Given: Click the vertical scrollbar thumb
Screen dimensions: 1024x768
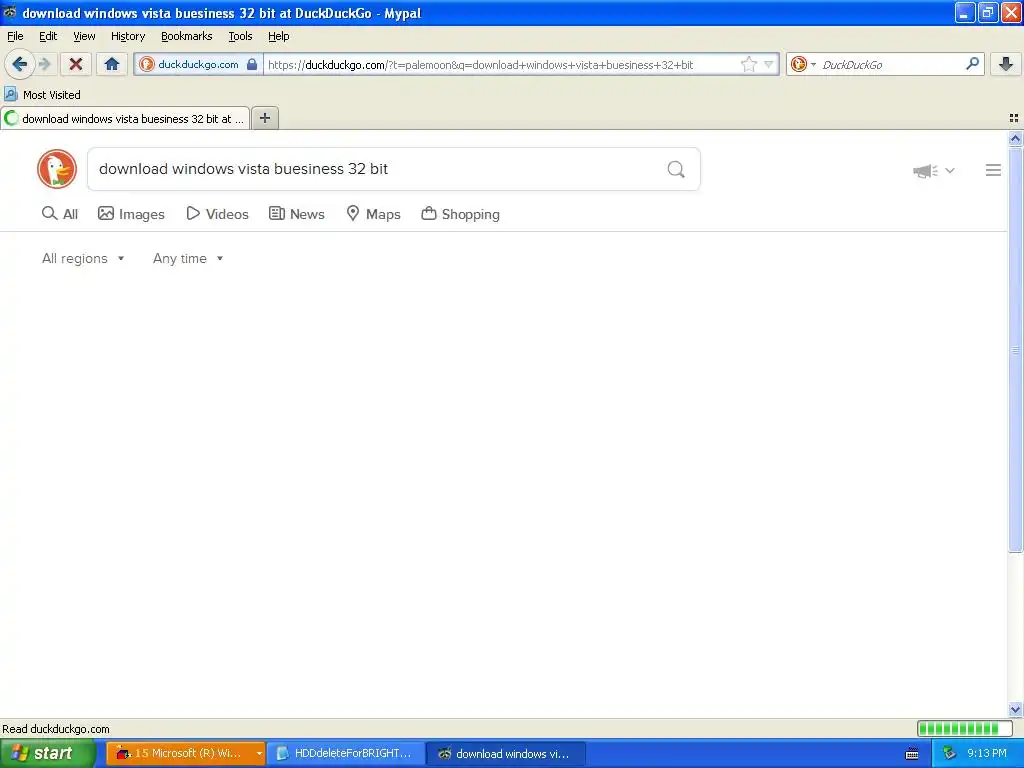Looking at the screenshot, I should (x=1015, y=349).
